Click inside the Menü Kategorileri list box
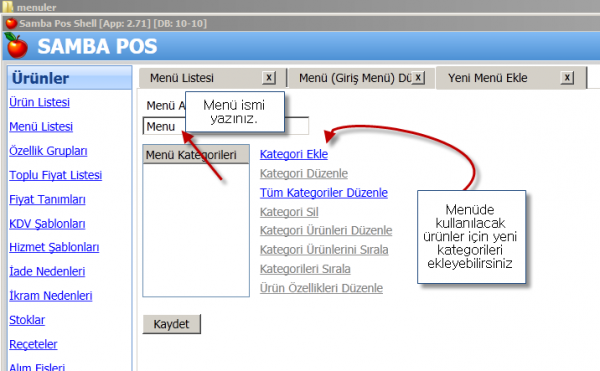 point(196,230)
